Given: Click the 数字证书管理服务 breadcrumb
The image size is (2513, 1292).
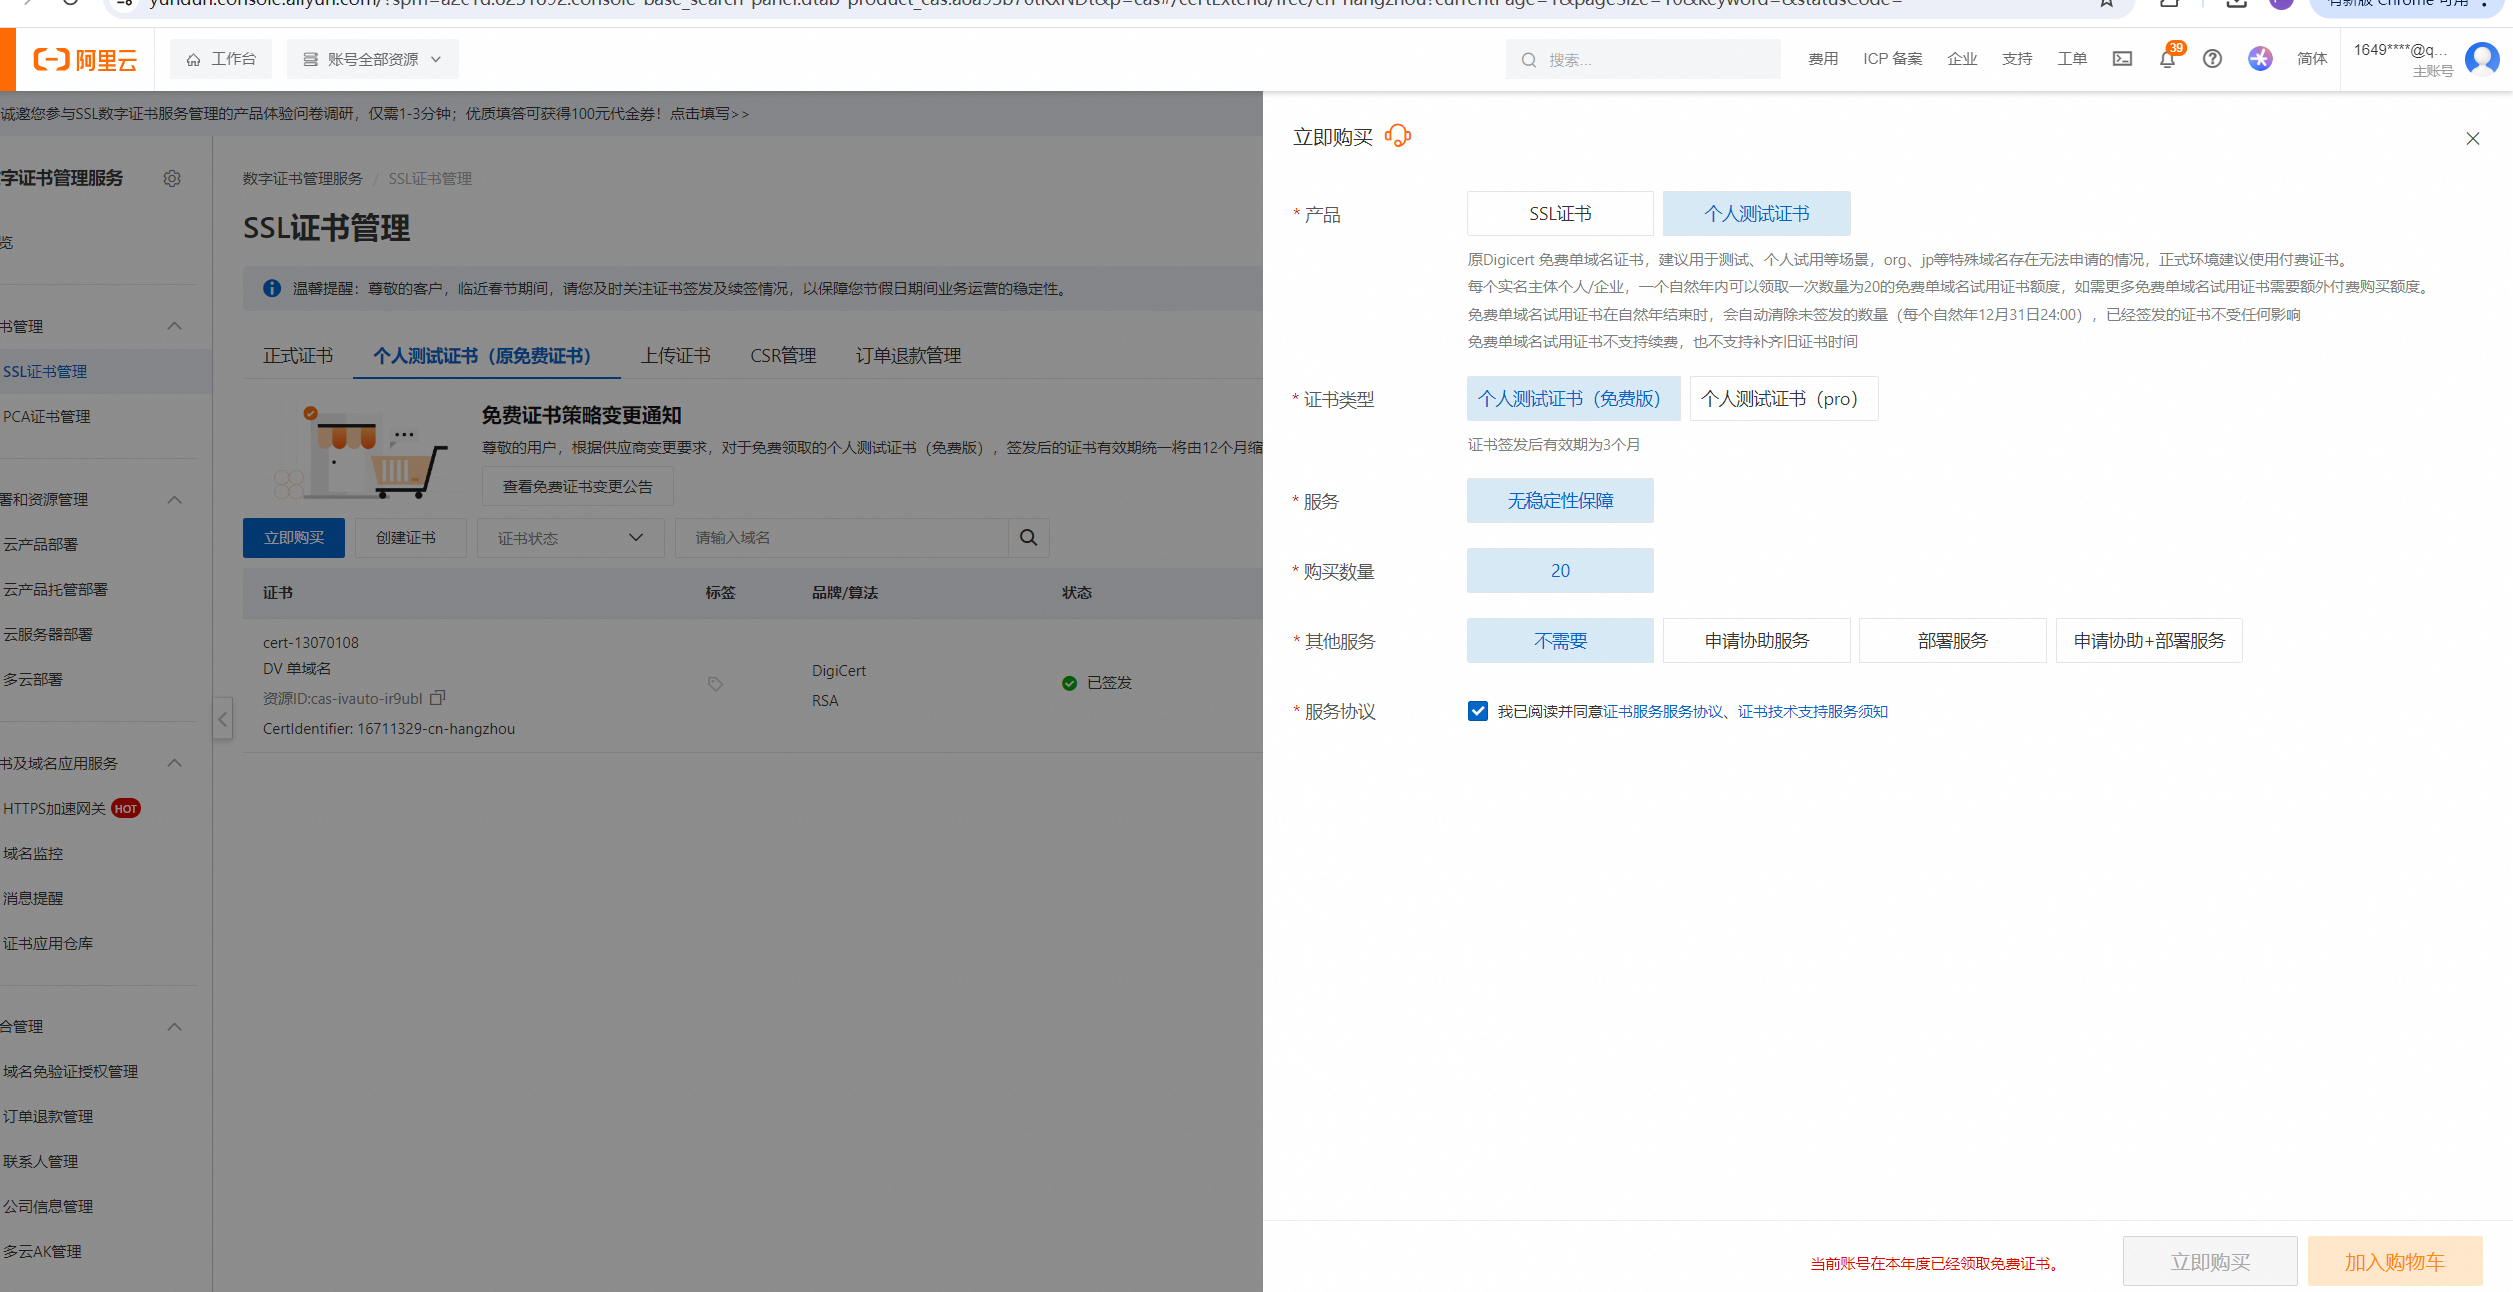Looking at the screenshot, I should click(x=303, y=179).
